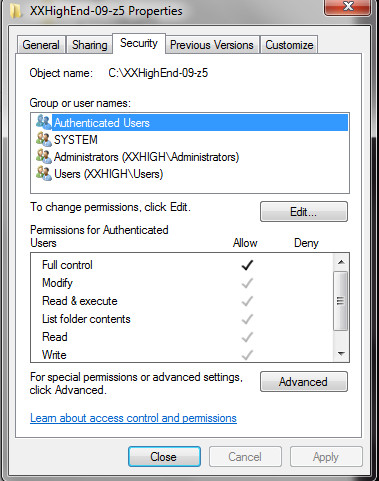379x481 pixels.
Task: Click Full control Allow checkmark
Action: tap(247, 265)
